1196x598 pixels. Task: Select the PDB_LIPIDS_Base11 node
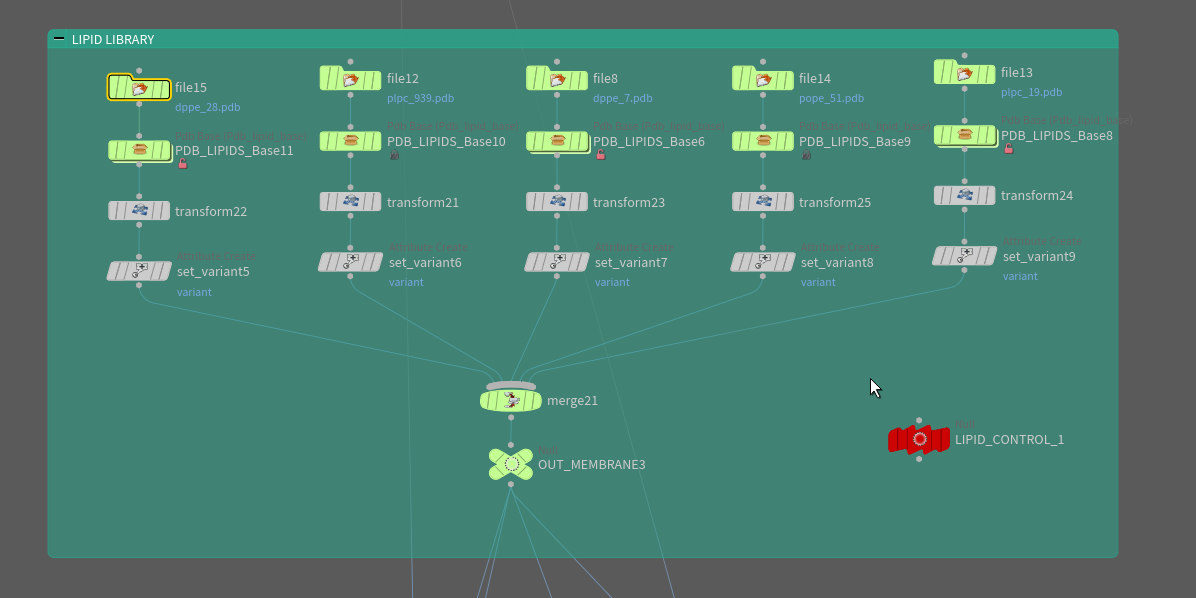139,150
